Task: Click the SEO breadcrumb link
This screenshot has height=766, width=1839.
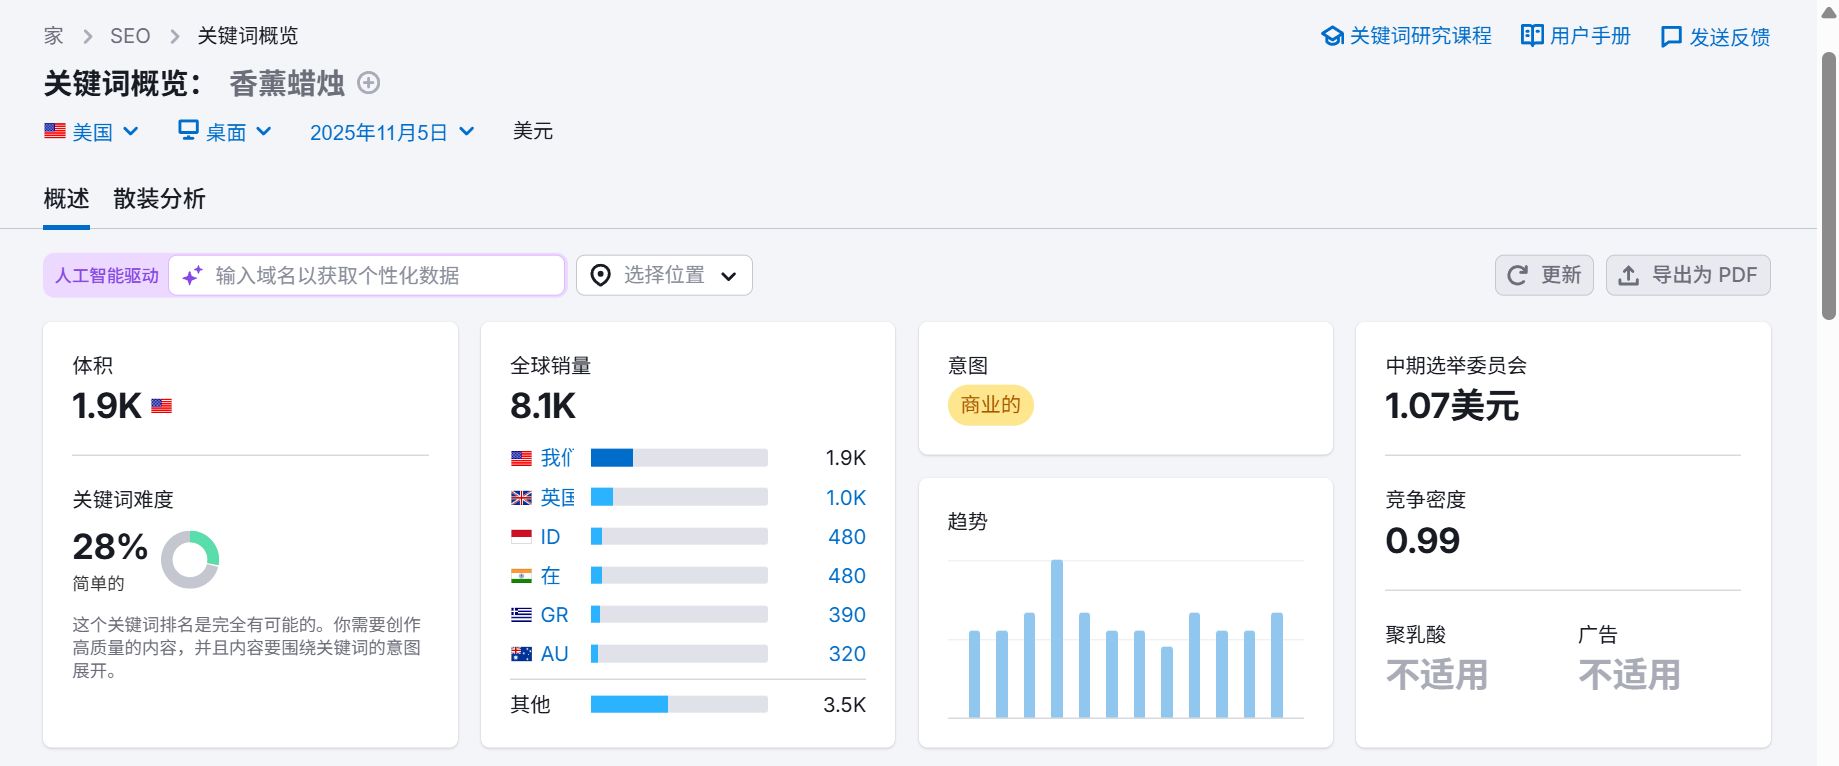Action: pos(130,36)
